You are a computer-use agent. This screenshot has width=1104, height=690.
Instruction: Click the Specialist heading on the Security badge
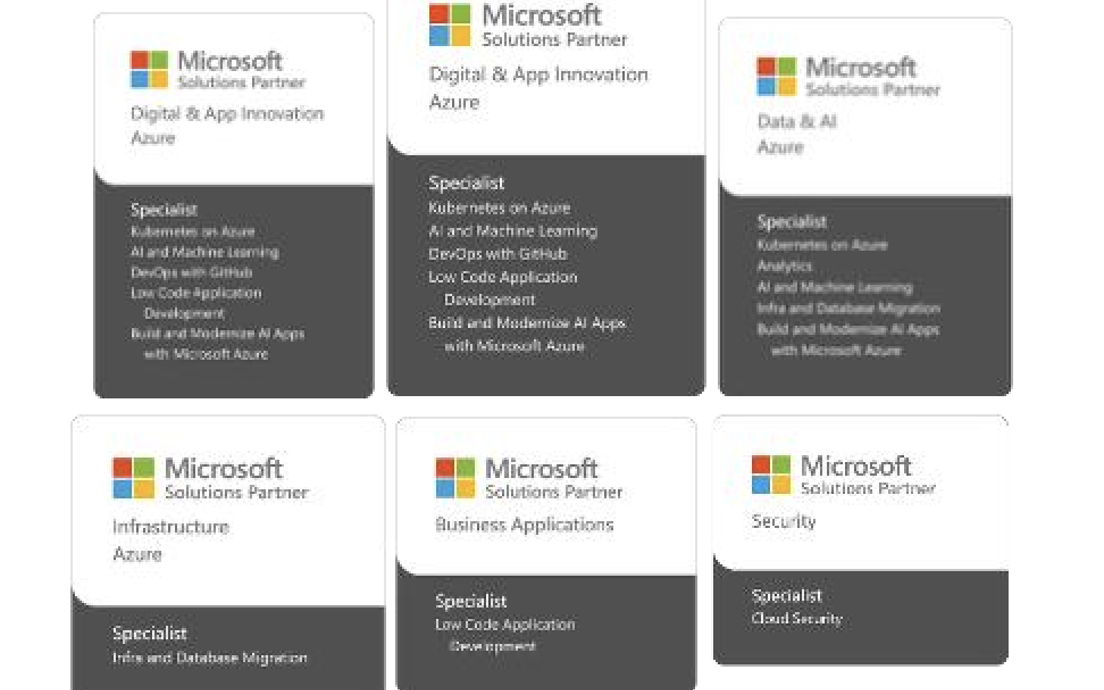coord(786,596)
